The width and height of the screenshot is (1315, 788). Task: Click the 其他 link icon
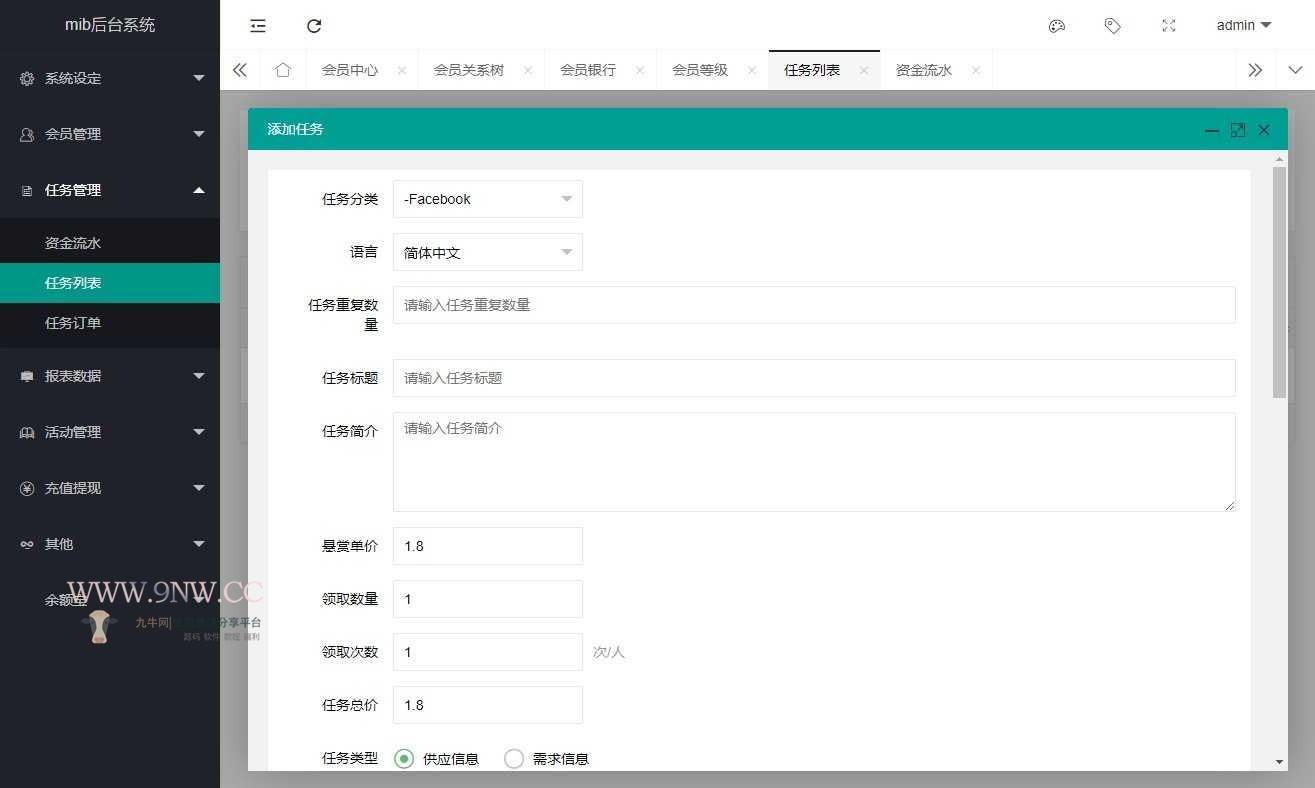click(27, 544)
